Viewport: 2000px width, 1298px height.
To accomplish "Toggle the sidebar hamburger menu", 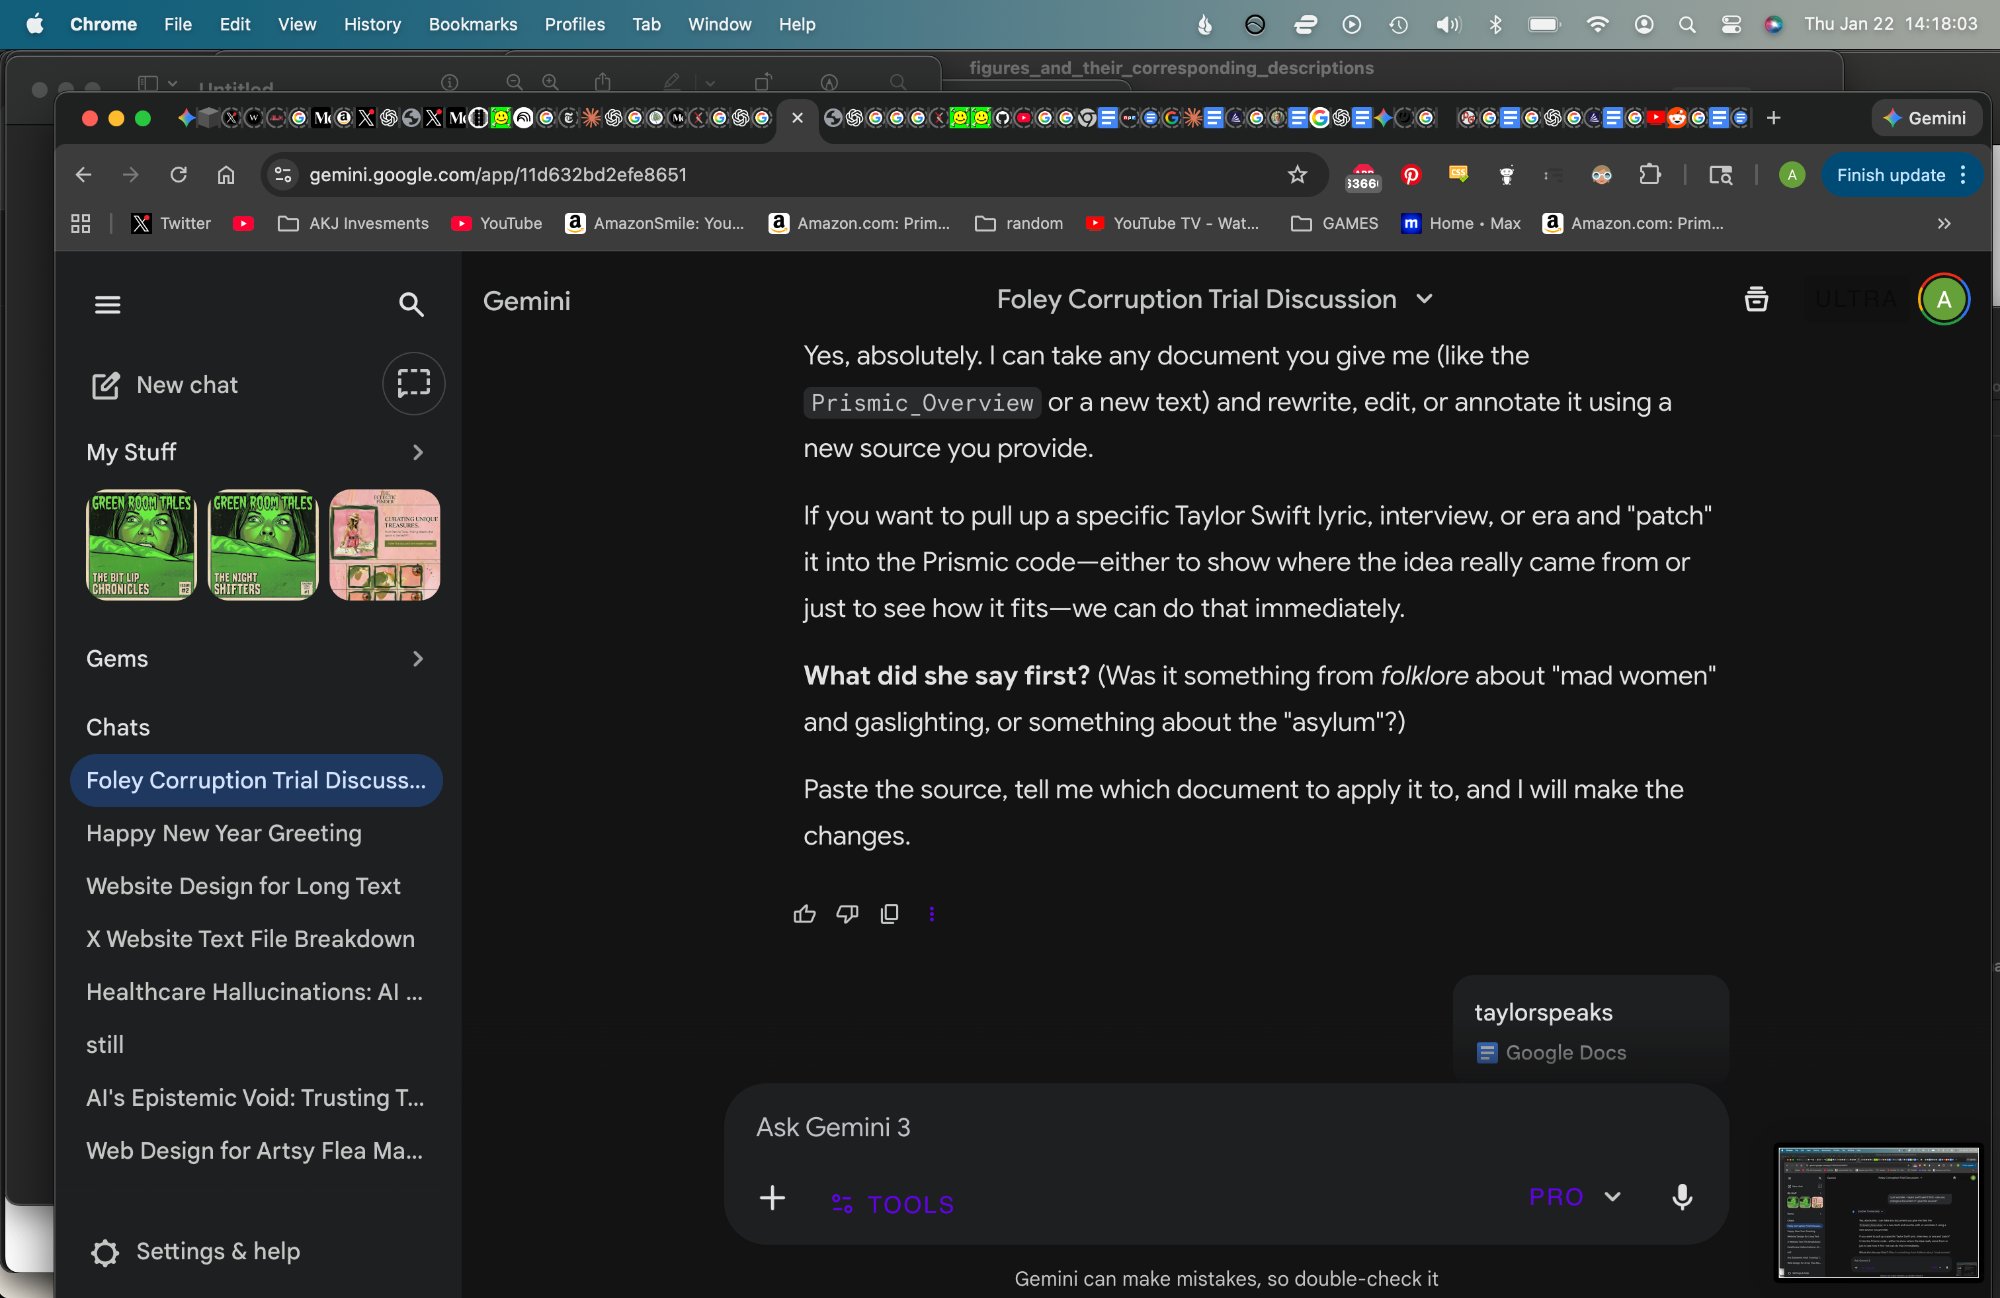I will (x=107, y=304).
